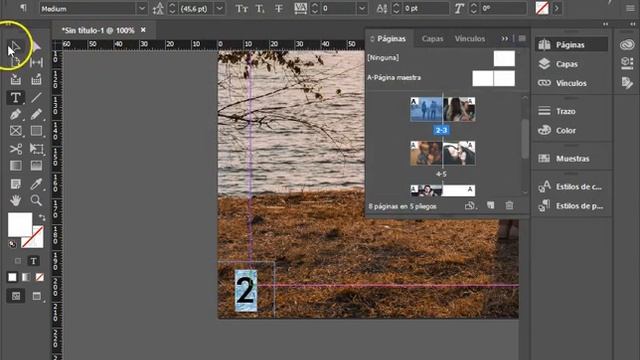The image size is (640, 360).
Task: Select the Direct Selection tool
Action: click(x=36, y=46)
